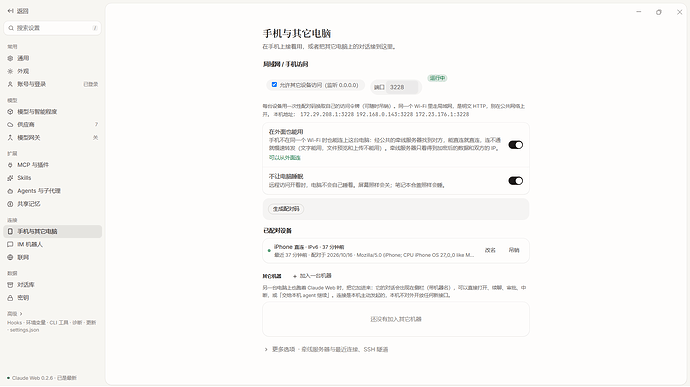Click the 已登录 badge beside 账号与登录

(x=91, y=84)
